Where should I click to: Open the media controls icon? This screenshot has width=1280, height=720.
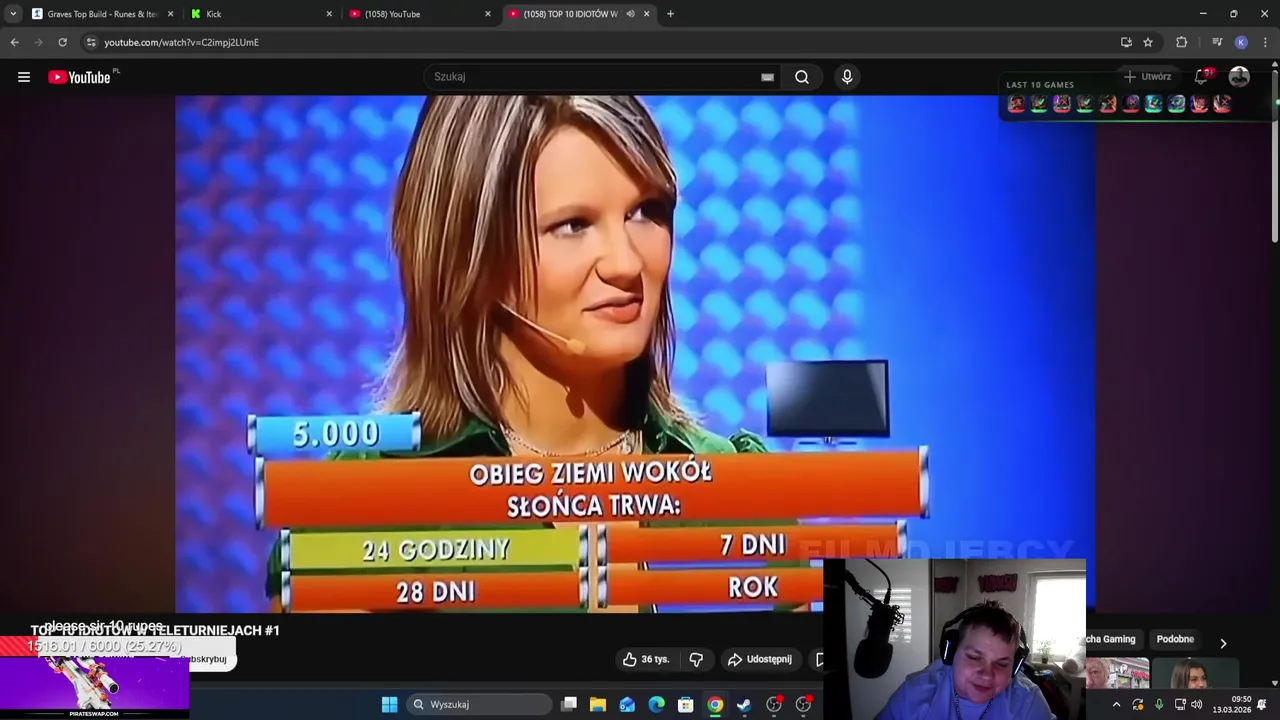(1217, 42)
